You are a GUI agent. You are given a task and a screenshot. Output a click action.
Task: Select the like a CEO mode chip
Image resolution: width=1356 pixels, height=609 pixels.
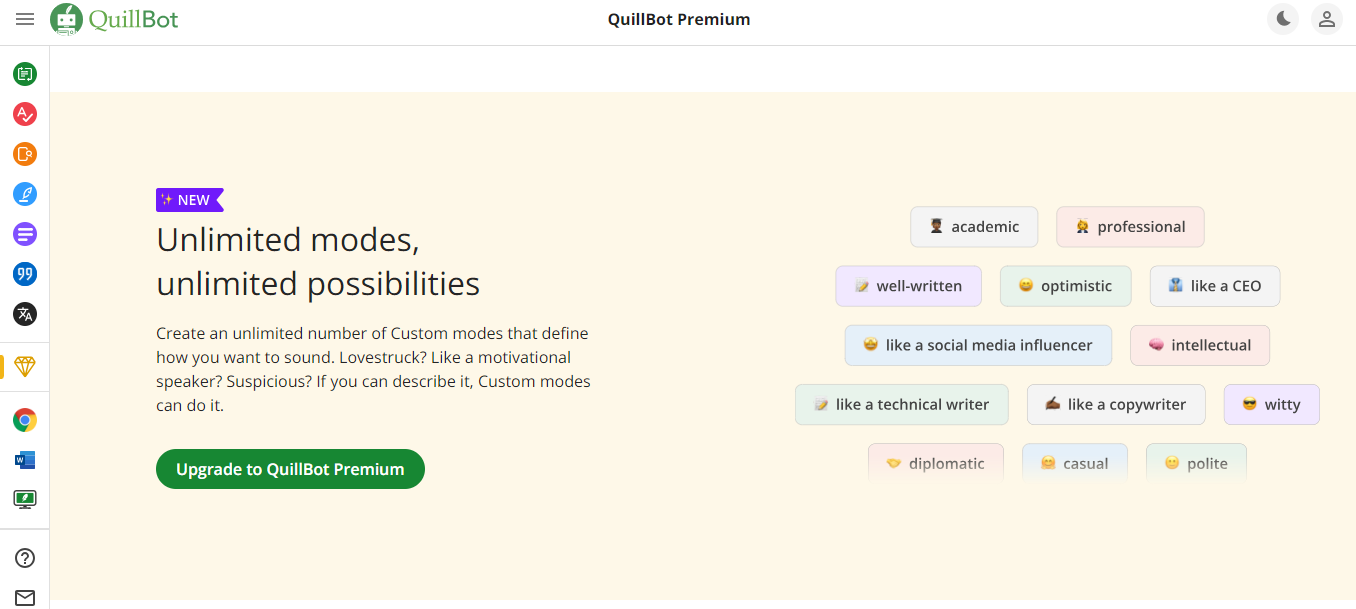click(x=1214, y=286)
